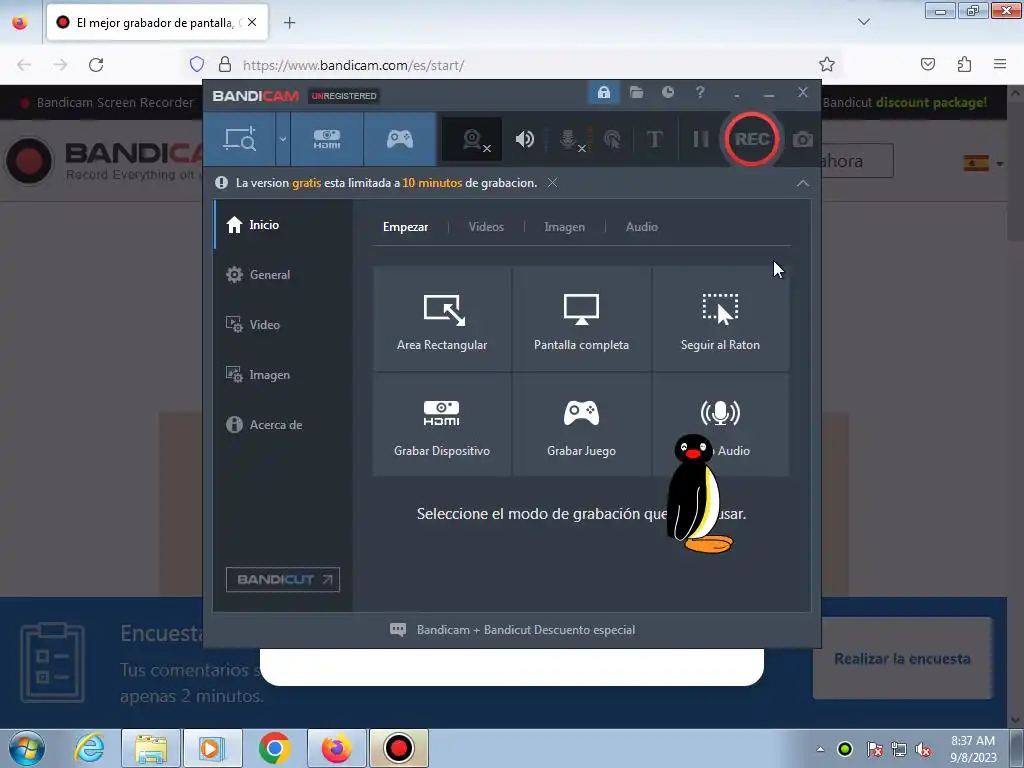Screen dimensions: 1024x768
Task: Open Firefox hamburger application menu
Action: (x=1000, y=64)
